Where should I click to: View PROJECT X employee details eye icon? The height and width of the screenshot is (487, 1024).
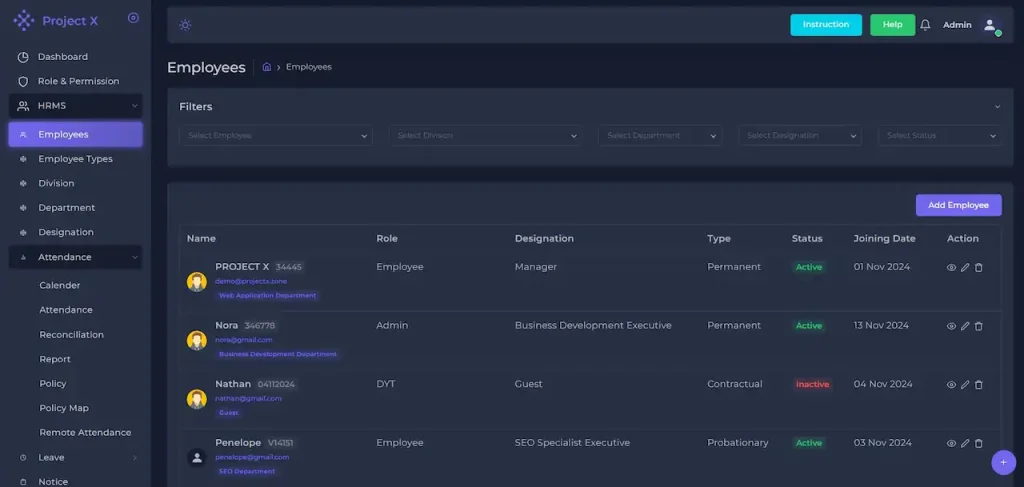point(951,268)
